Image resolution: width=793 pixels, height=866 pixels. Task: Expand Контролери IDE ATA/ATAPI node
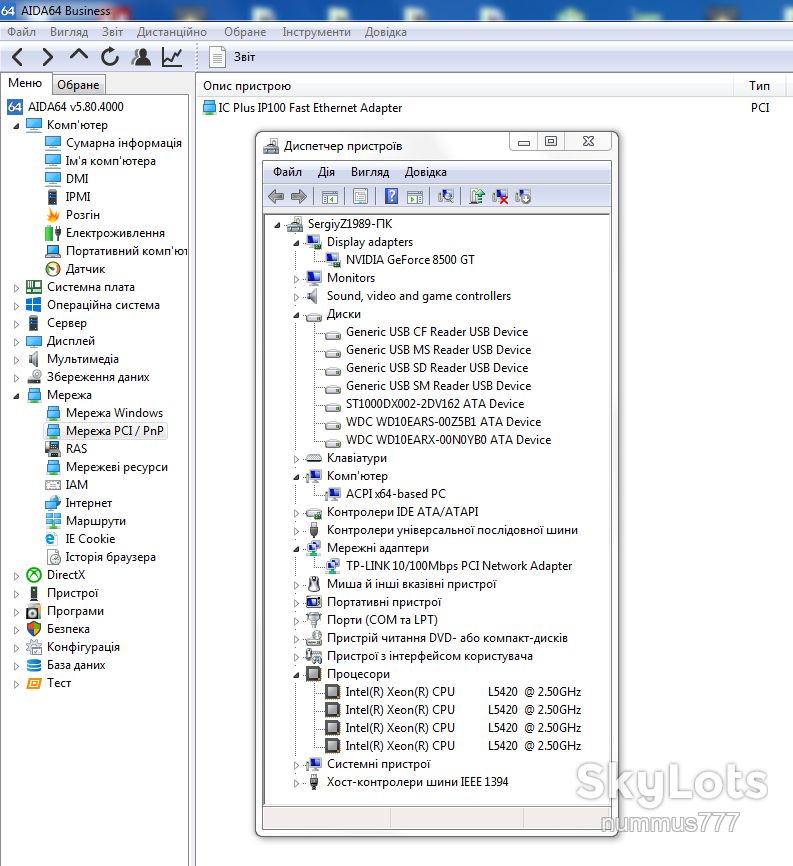[x=297, y=513]
